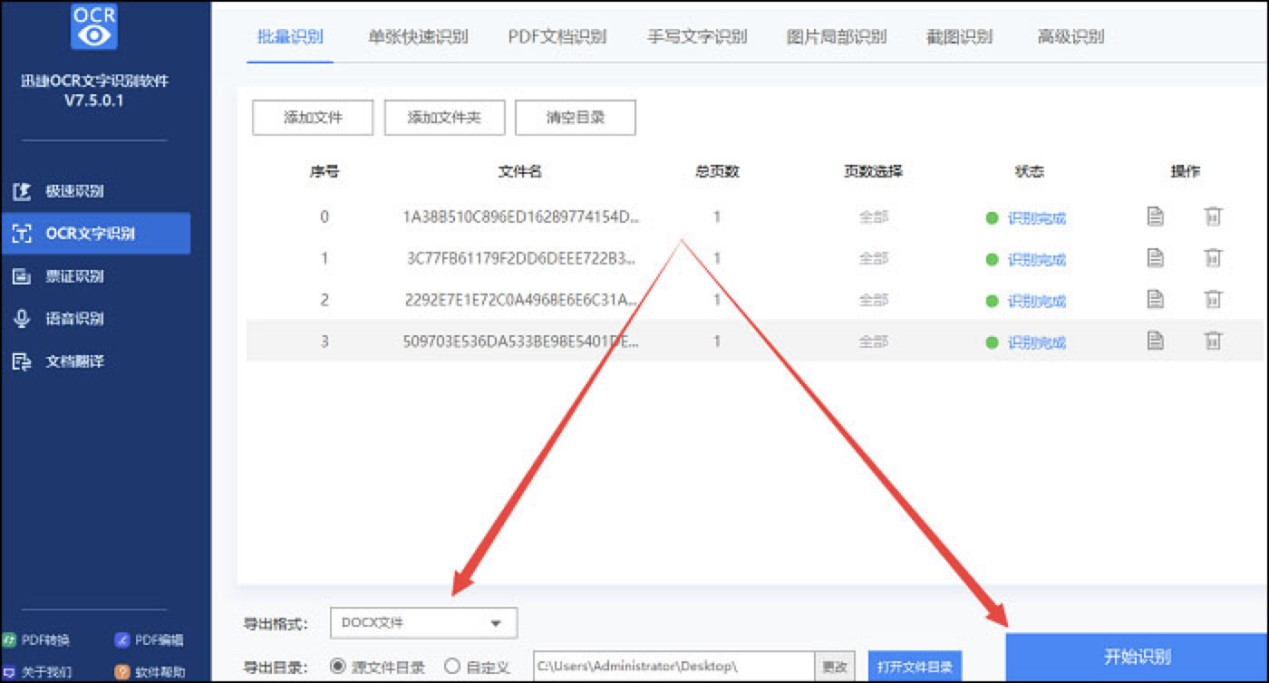
Task: Choose the 语音识别 microphone icon
Action: tap(21, 319)
